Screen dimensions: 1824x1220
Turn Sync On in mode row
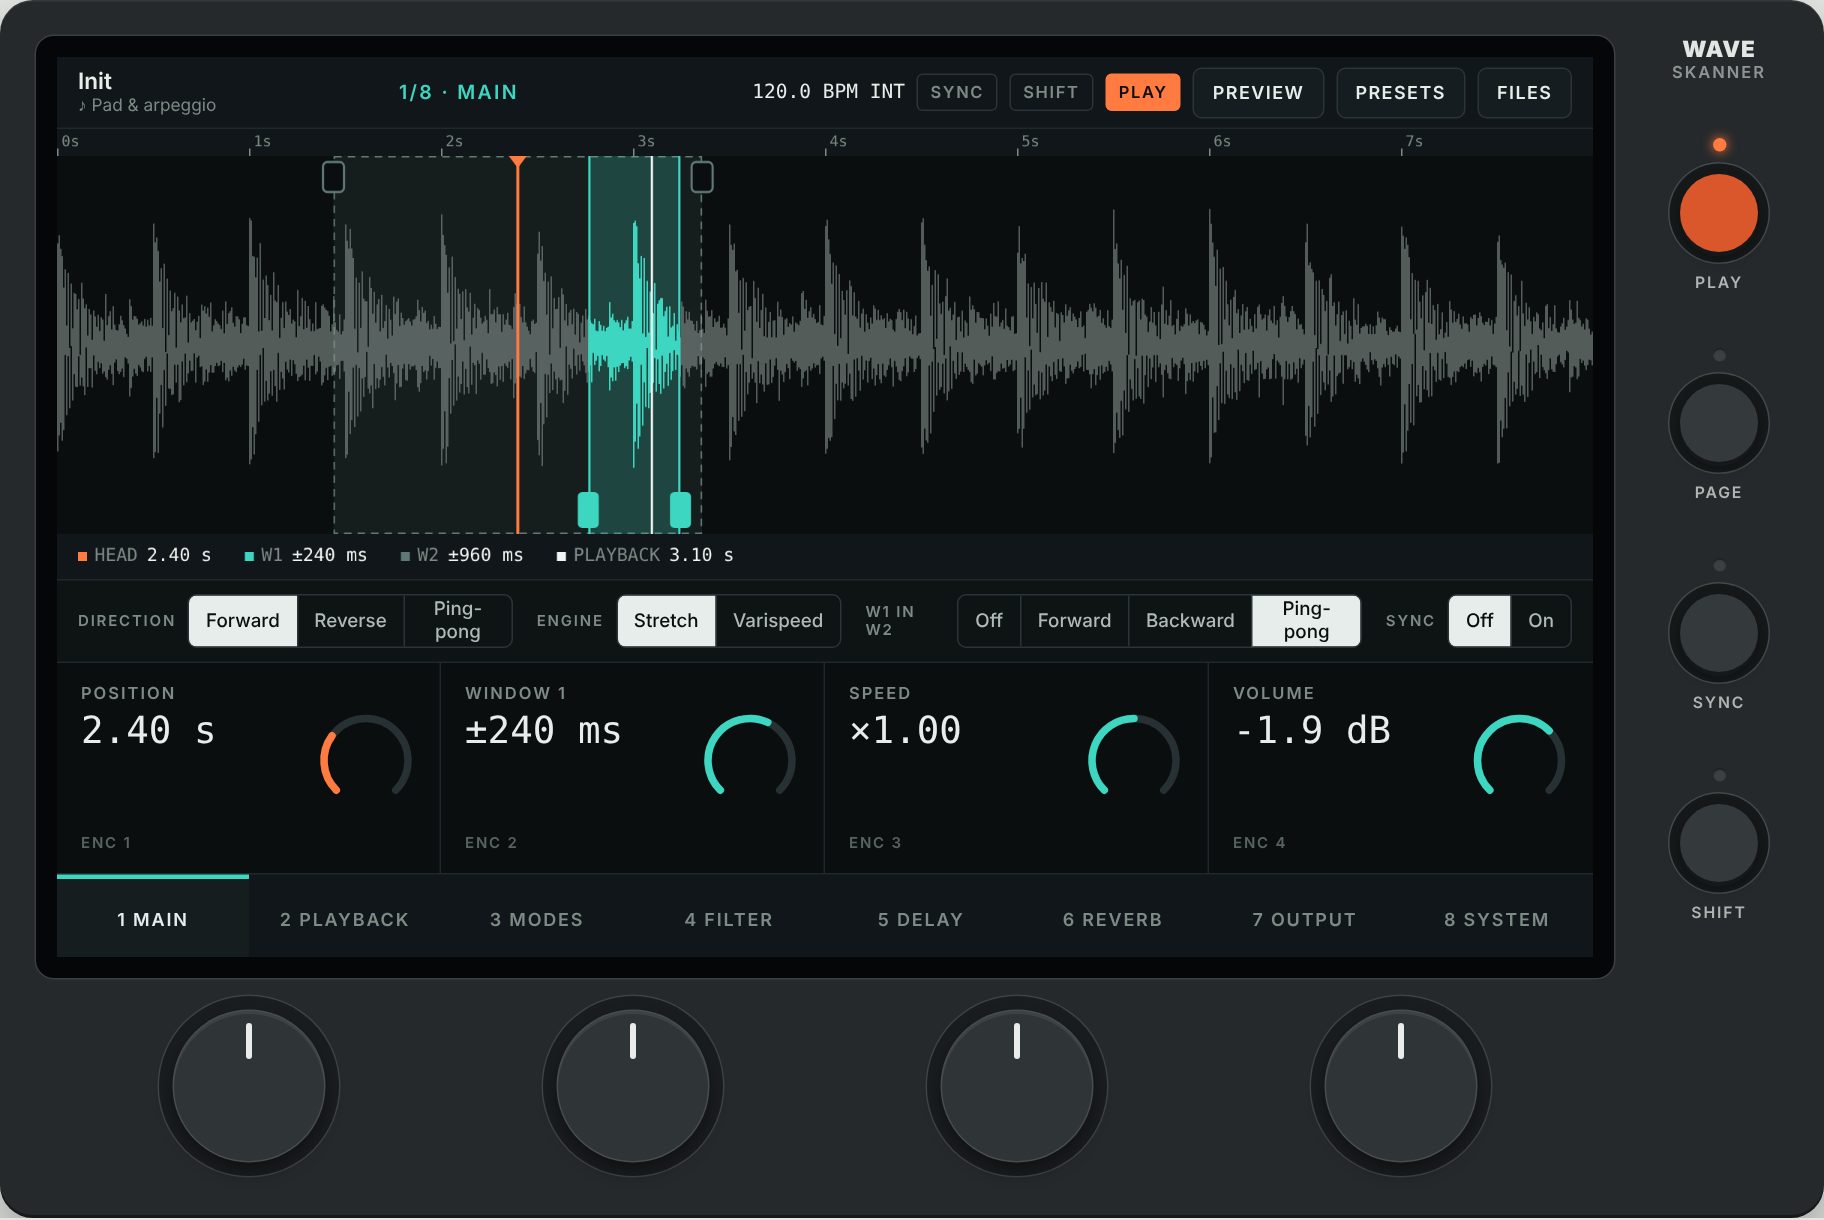1541,620
